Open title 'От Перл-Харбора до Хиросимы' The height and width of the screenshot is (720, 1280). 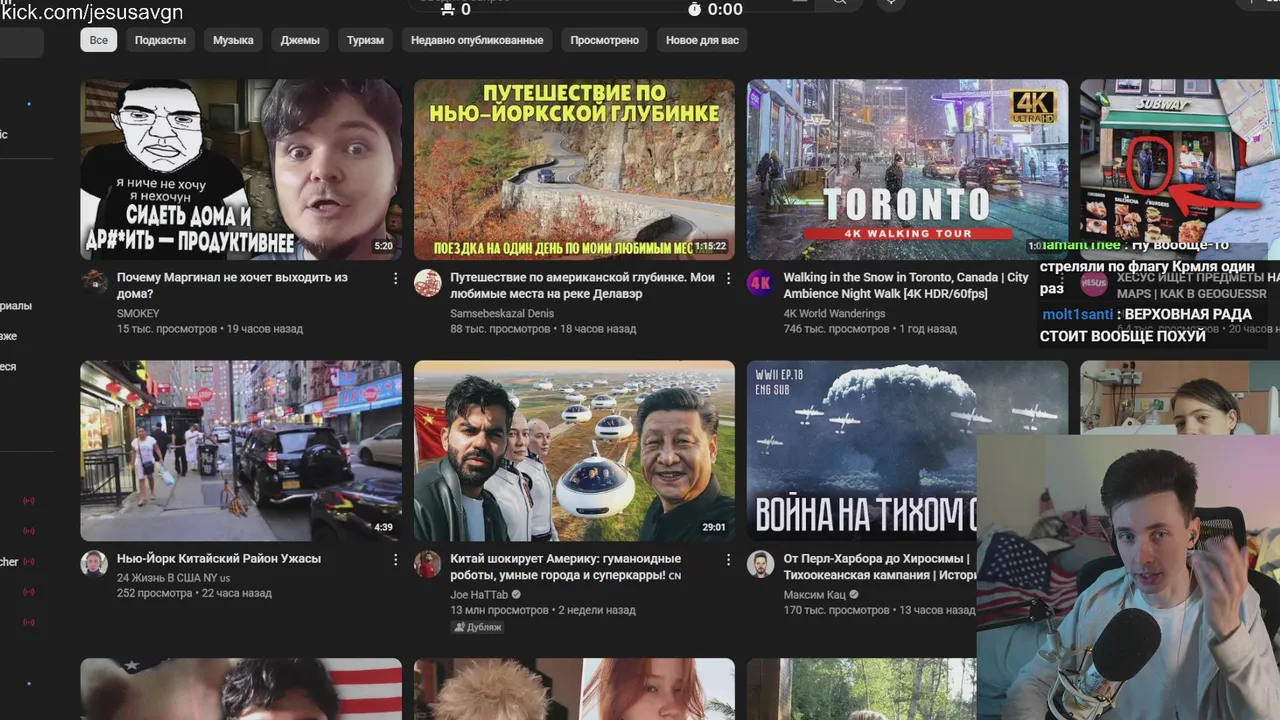(x=880, y=567)
